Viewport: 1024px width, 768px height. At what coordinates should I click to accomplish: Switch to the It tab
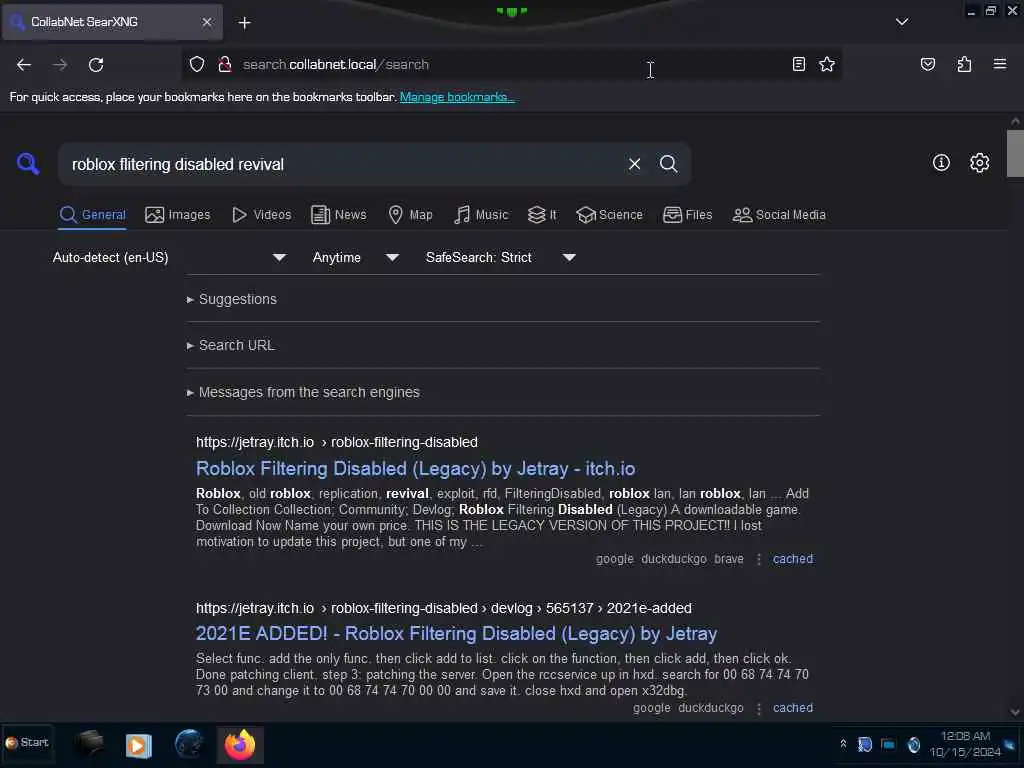(542, 215)
